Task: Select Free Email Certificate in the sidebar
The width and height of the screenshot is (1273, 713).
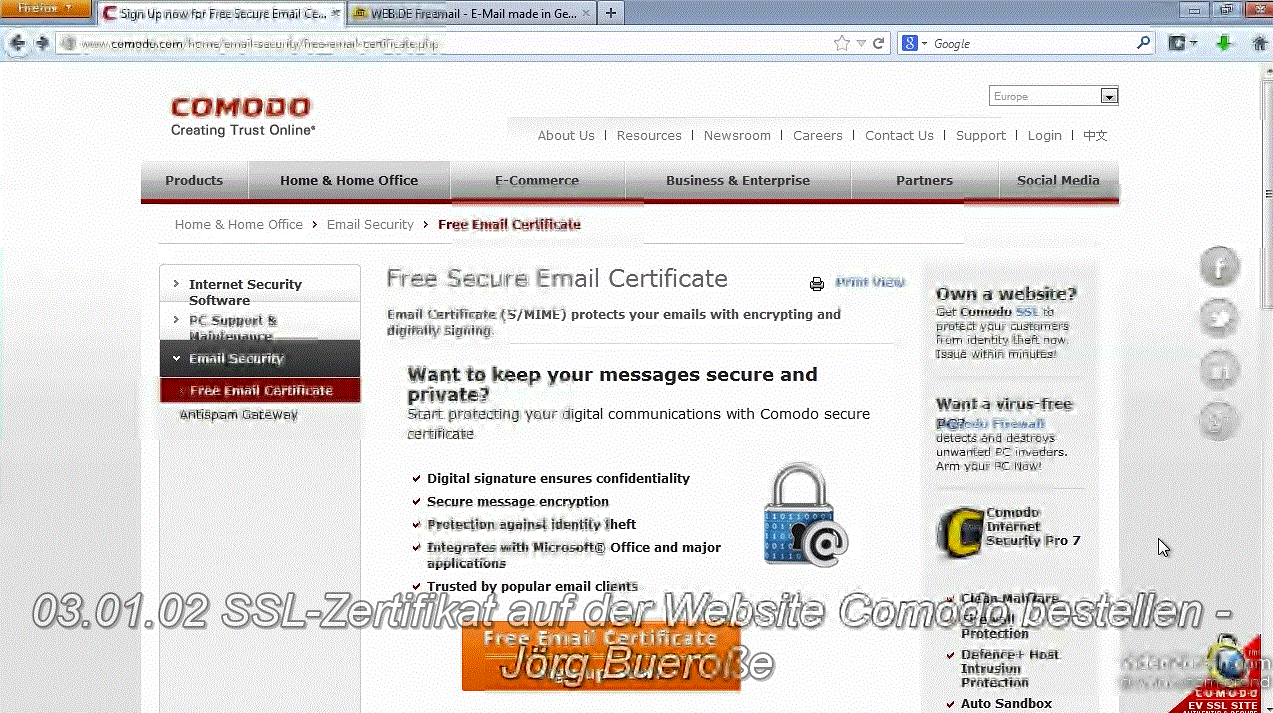Action: (260, 391)
